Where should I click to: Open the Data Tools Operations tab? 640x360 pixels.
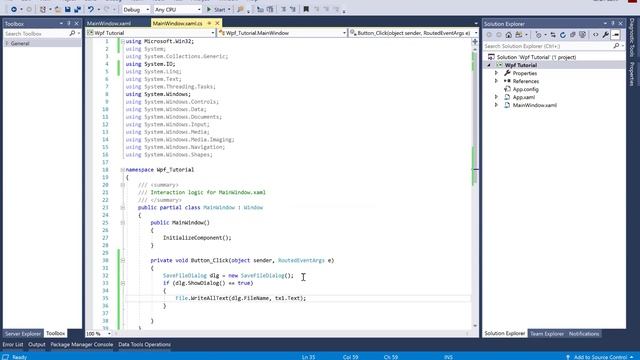144,344
